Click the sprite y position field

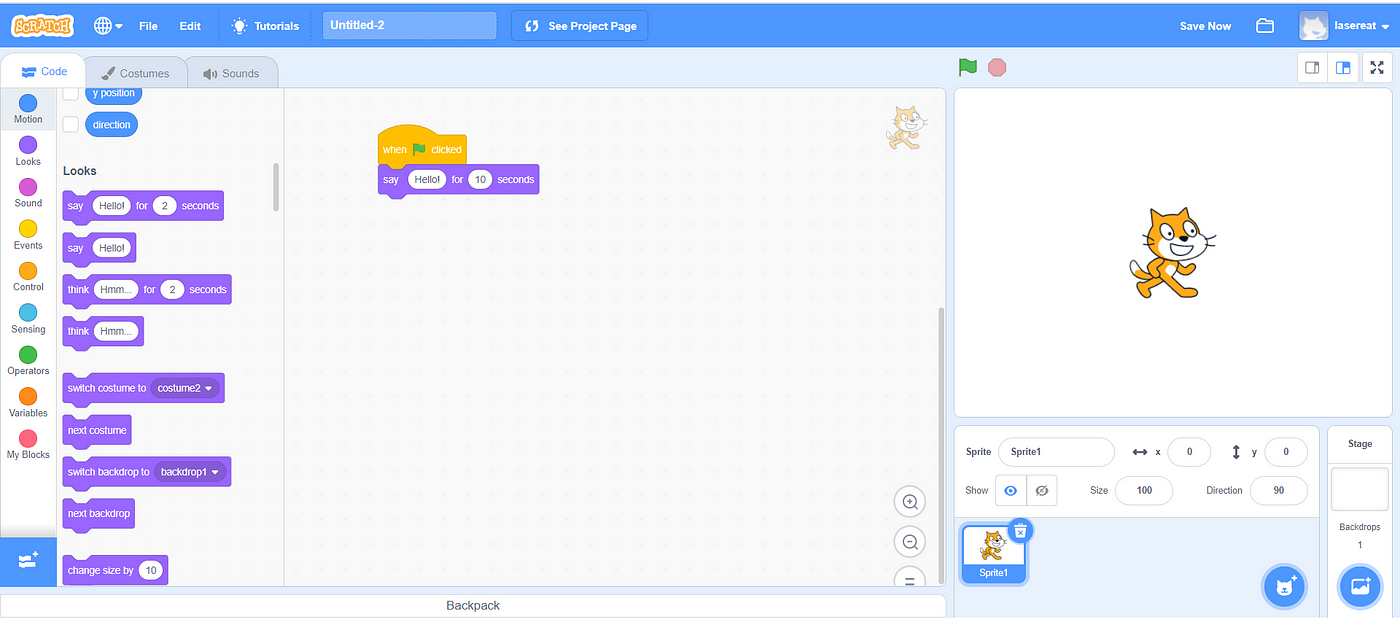pyautogui.click(x=1286, y=452)
